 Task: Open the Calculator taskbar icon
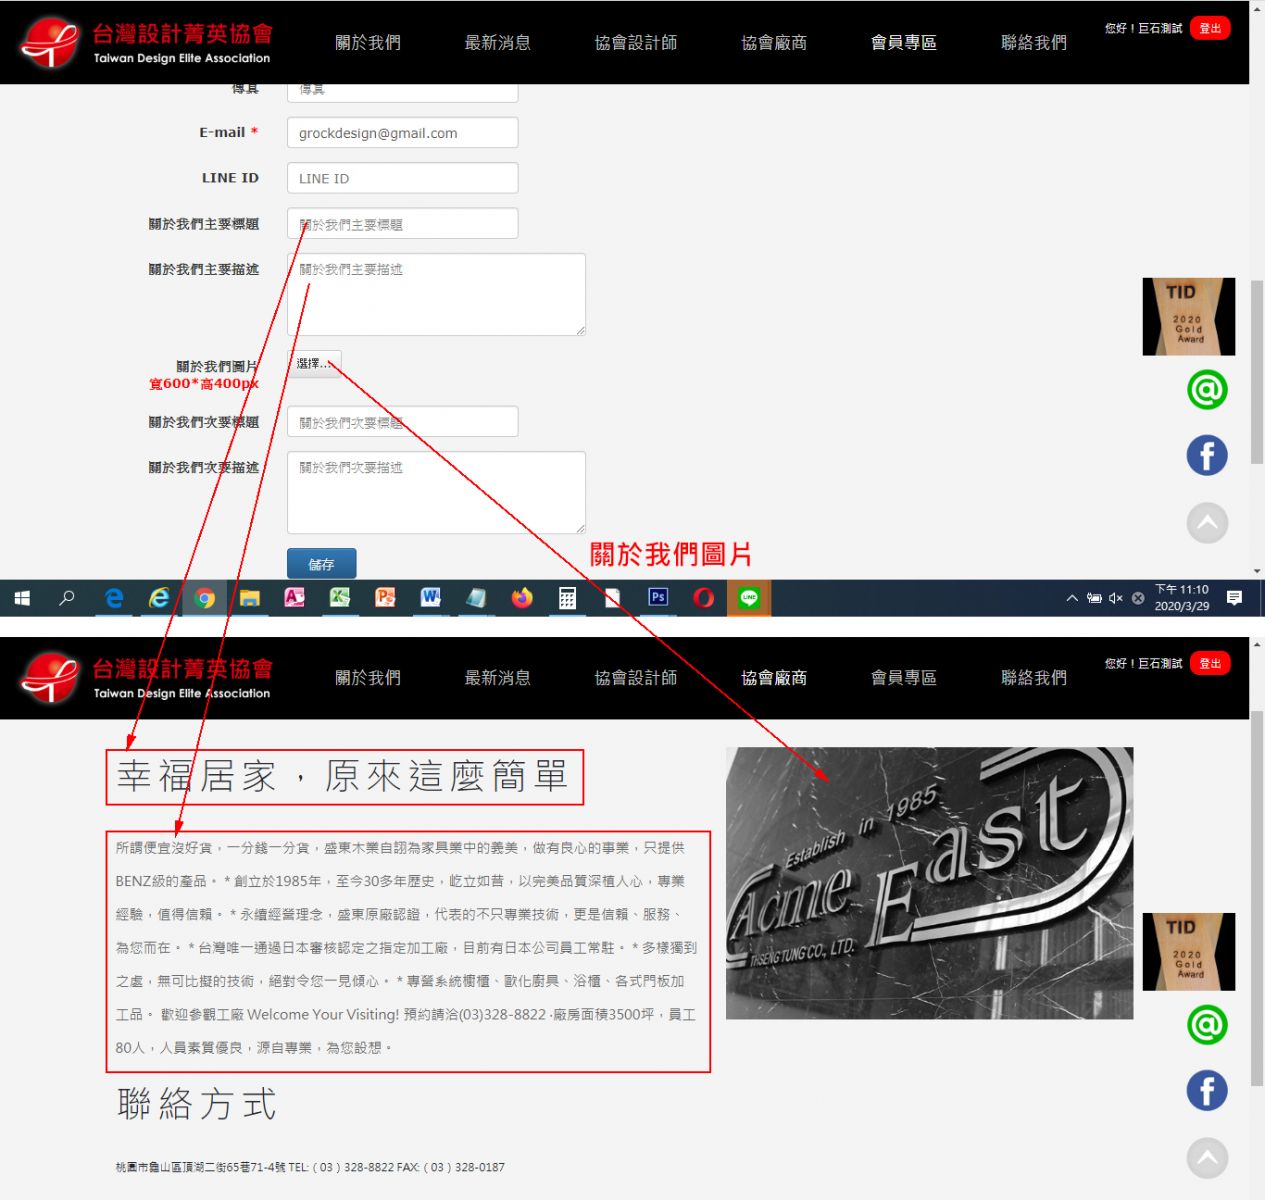click(x=567, y=598)
